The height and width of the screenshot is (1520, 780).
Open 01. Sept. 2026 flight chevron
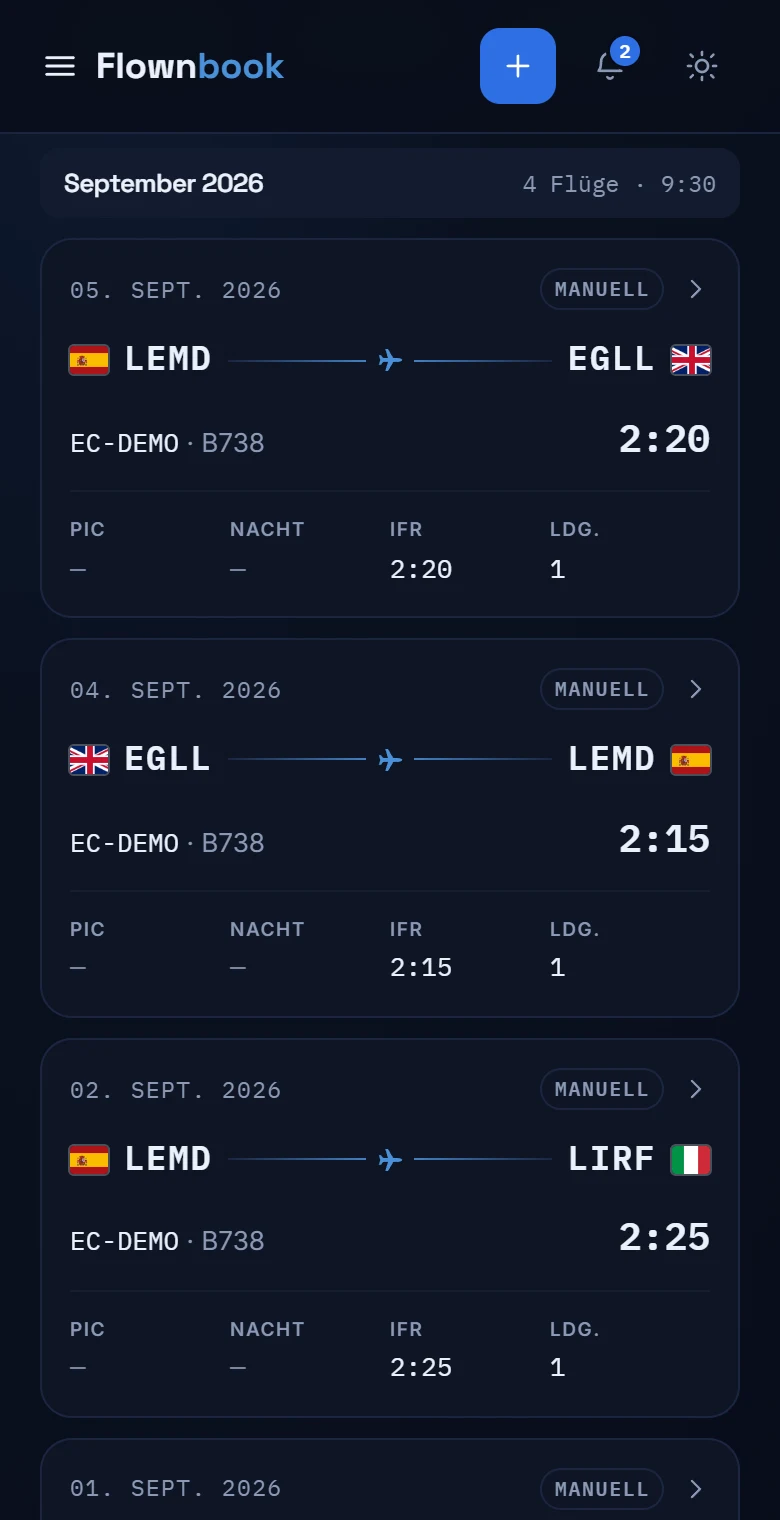pyautogui.click(x=696, y=1489)
